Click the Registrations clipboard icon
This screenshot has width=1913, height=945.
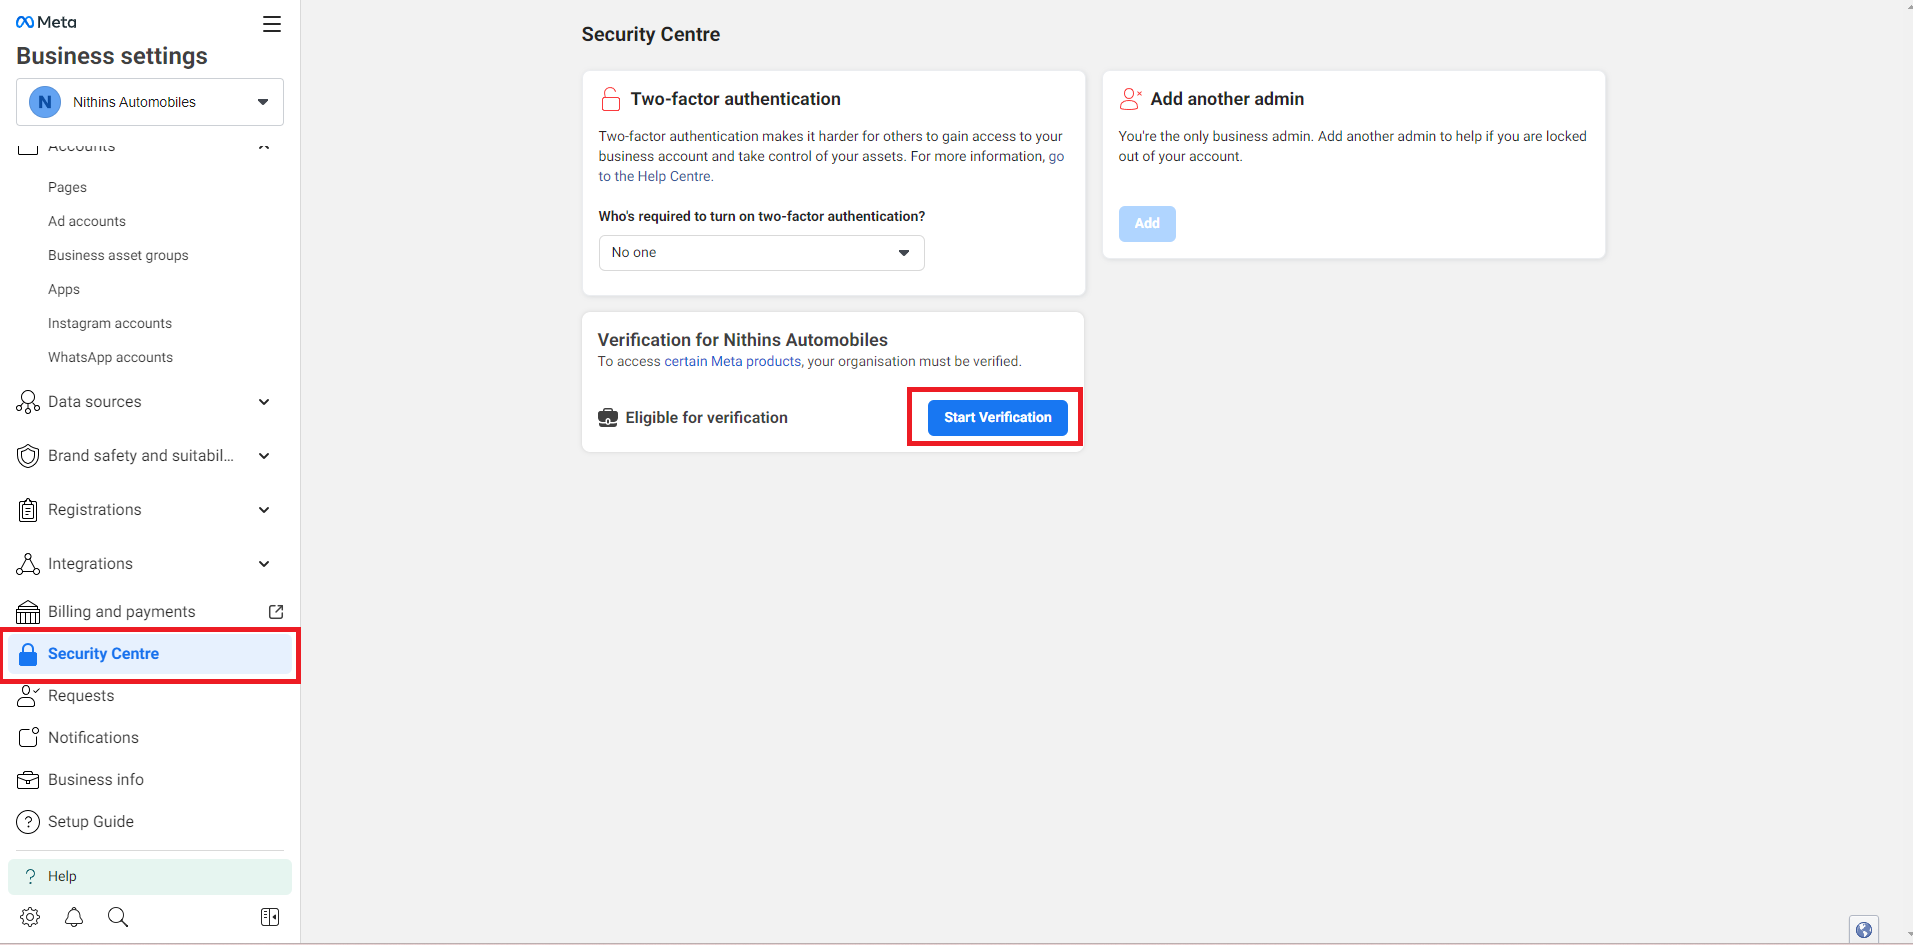[x=28, y=510]
